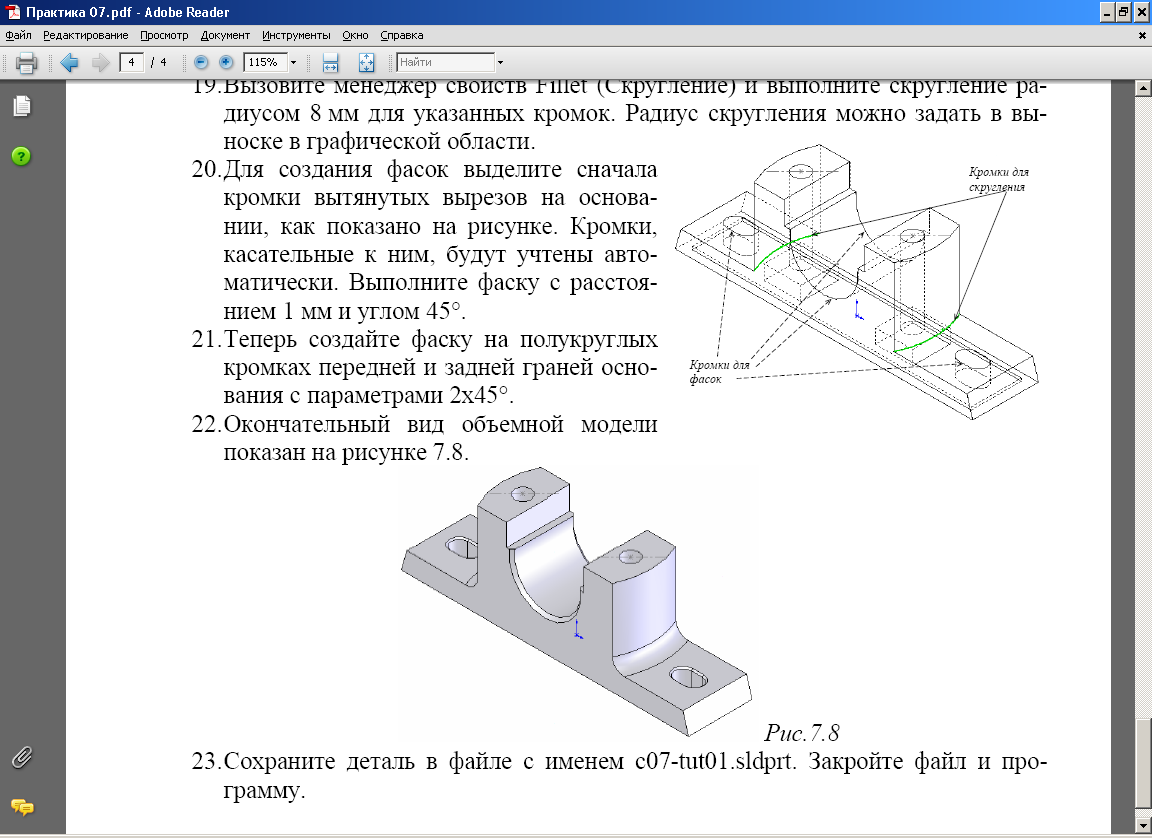The image size is (1152, 838).
Task: Select the Fit Page icon
Action: 366,62
